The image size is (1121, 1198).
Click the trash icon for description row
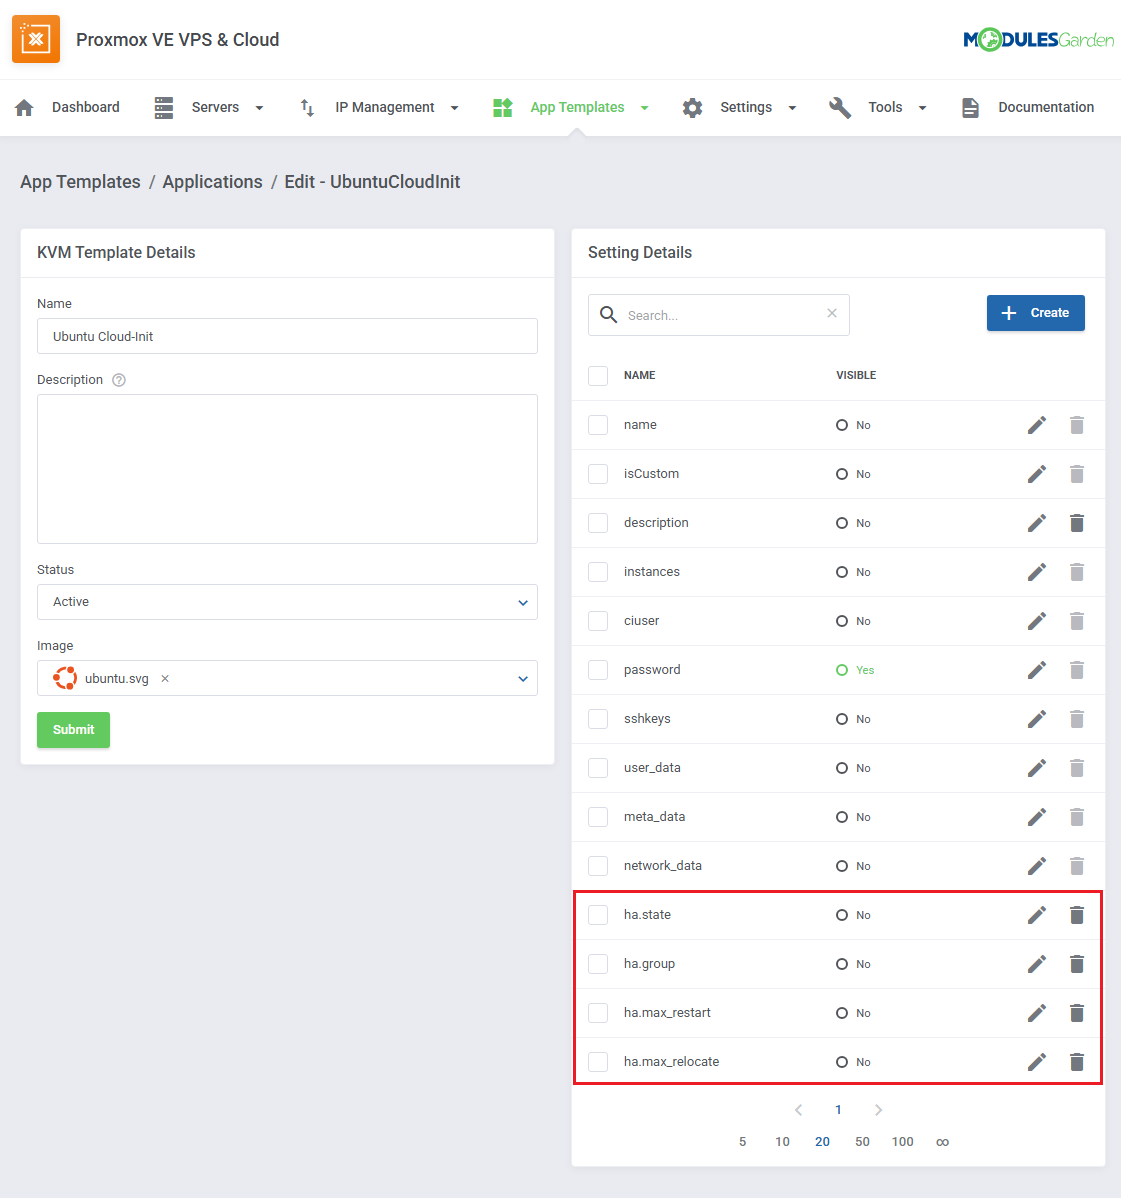1076,523
